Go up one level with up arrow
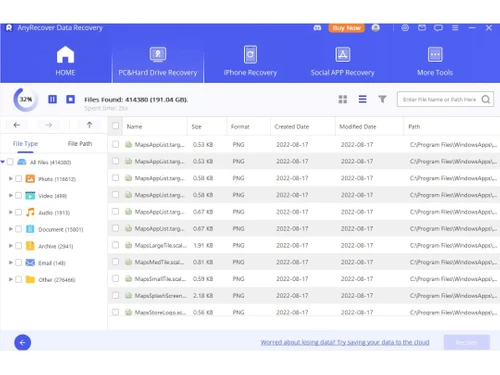This screenshot has width=500, height=375. pyautogui.click(x=89, y=125)
